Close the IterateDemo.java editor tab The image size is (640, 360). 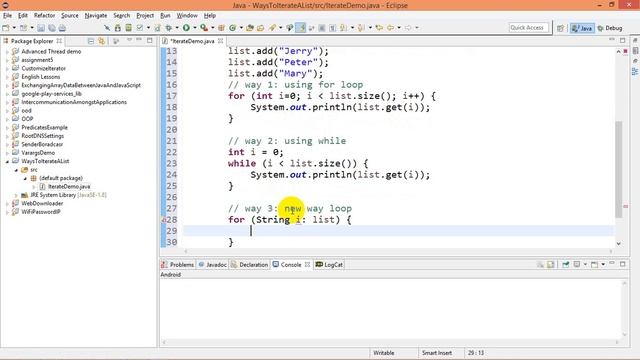pyautogui.click(x=220, y=41)
